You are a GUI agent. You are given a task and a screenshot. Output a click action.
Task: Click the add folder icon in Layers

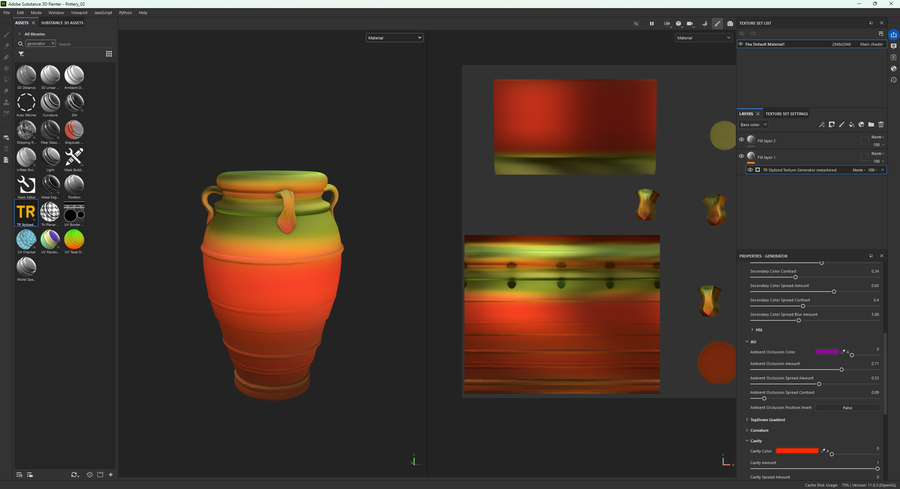871,125
